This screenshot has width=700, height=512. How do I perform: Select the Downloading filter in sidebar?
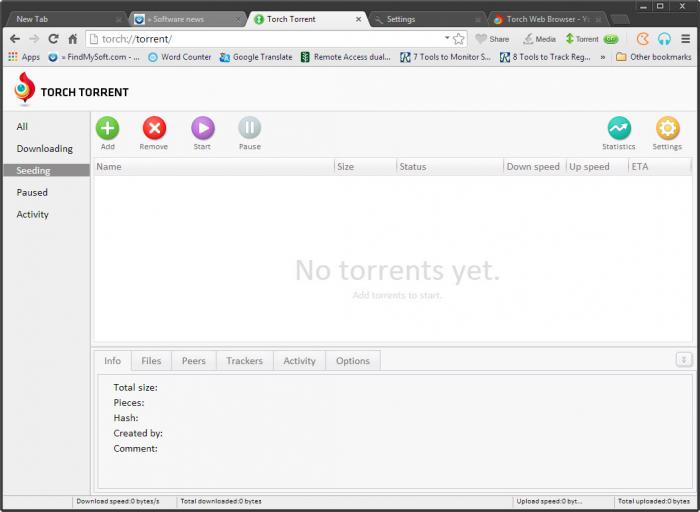[x=45, y=148]
